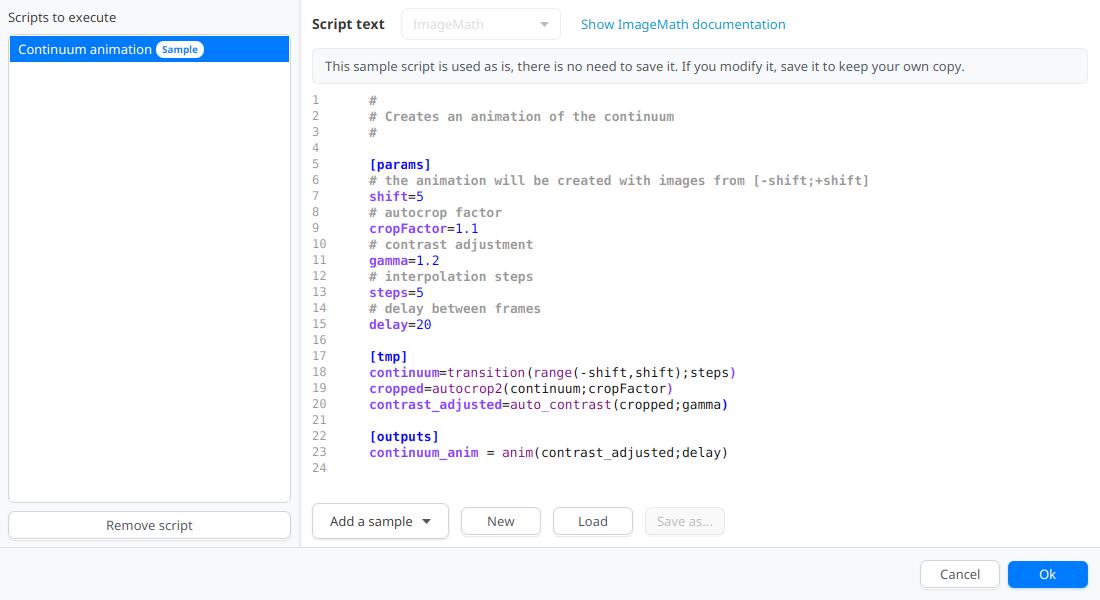Click the [params] section header line
Viewport: 1100px width, 600px height.
click(400, 164)
